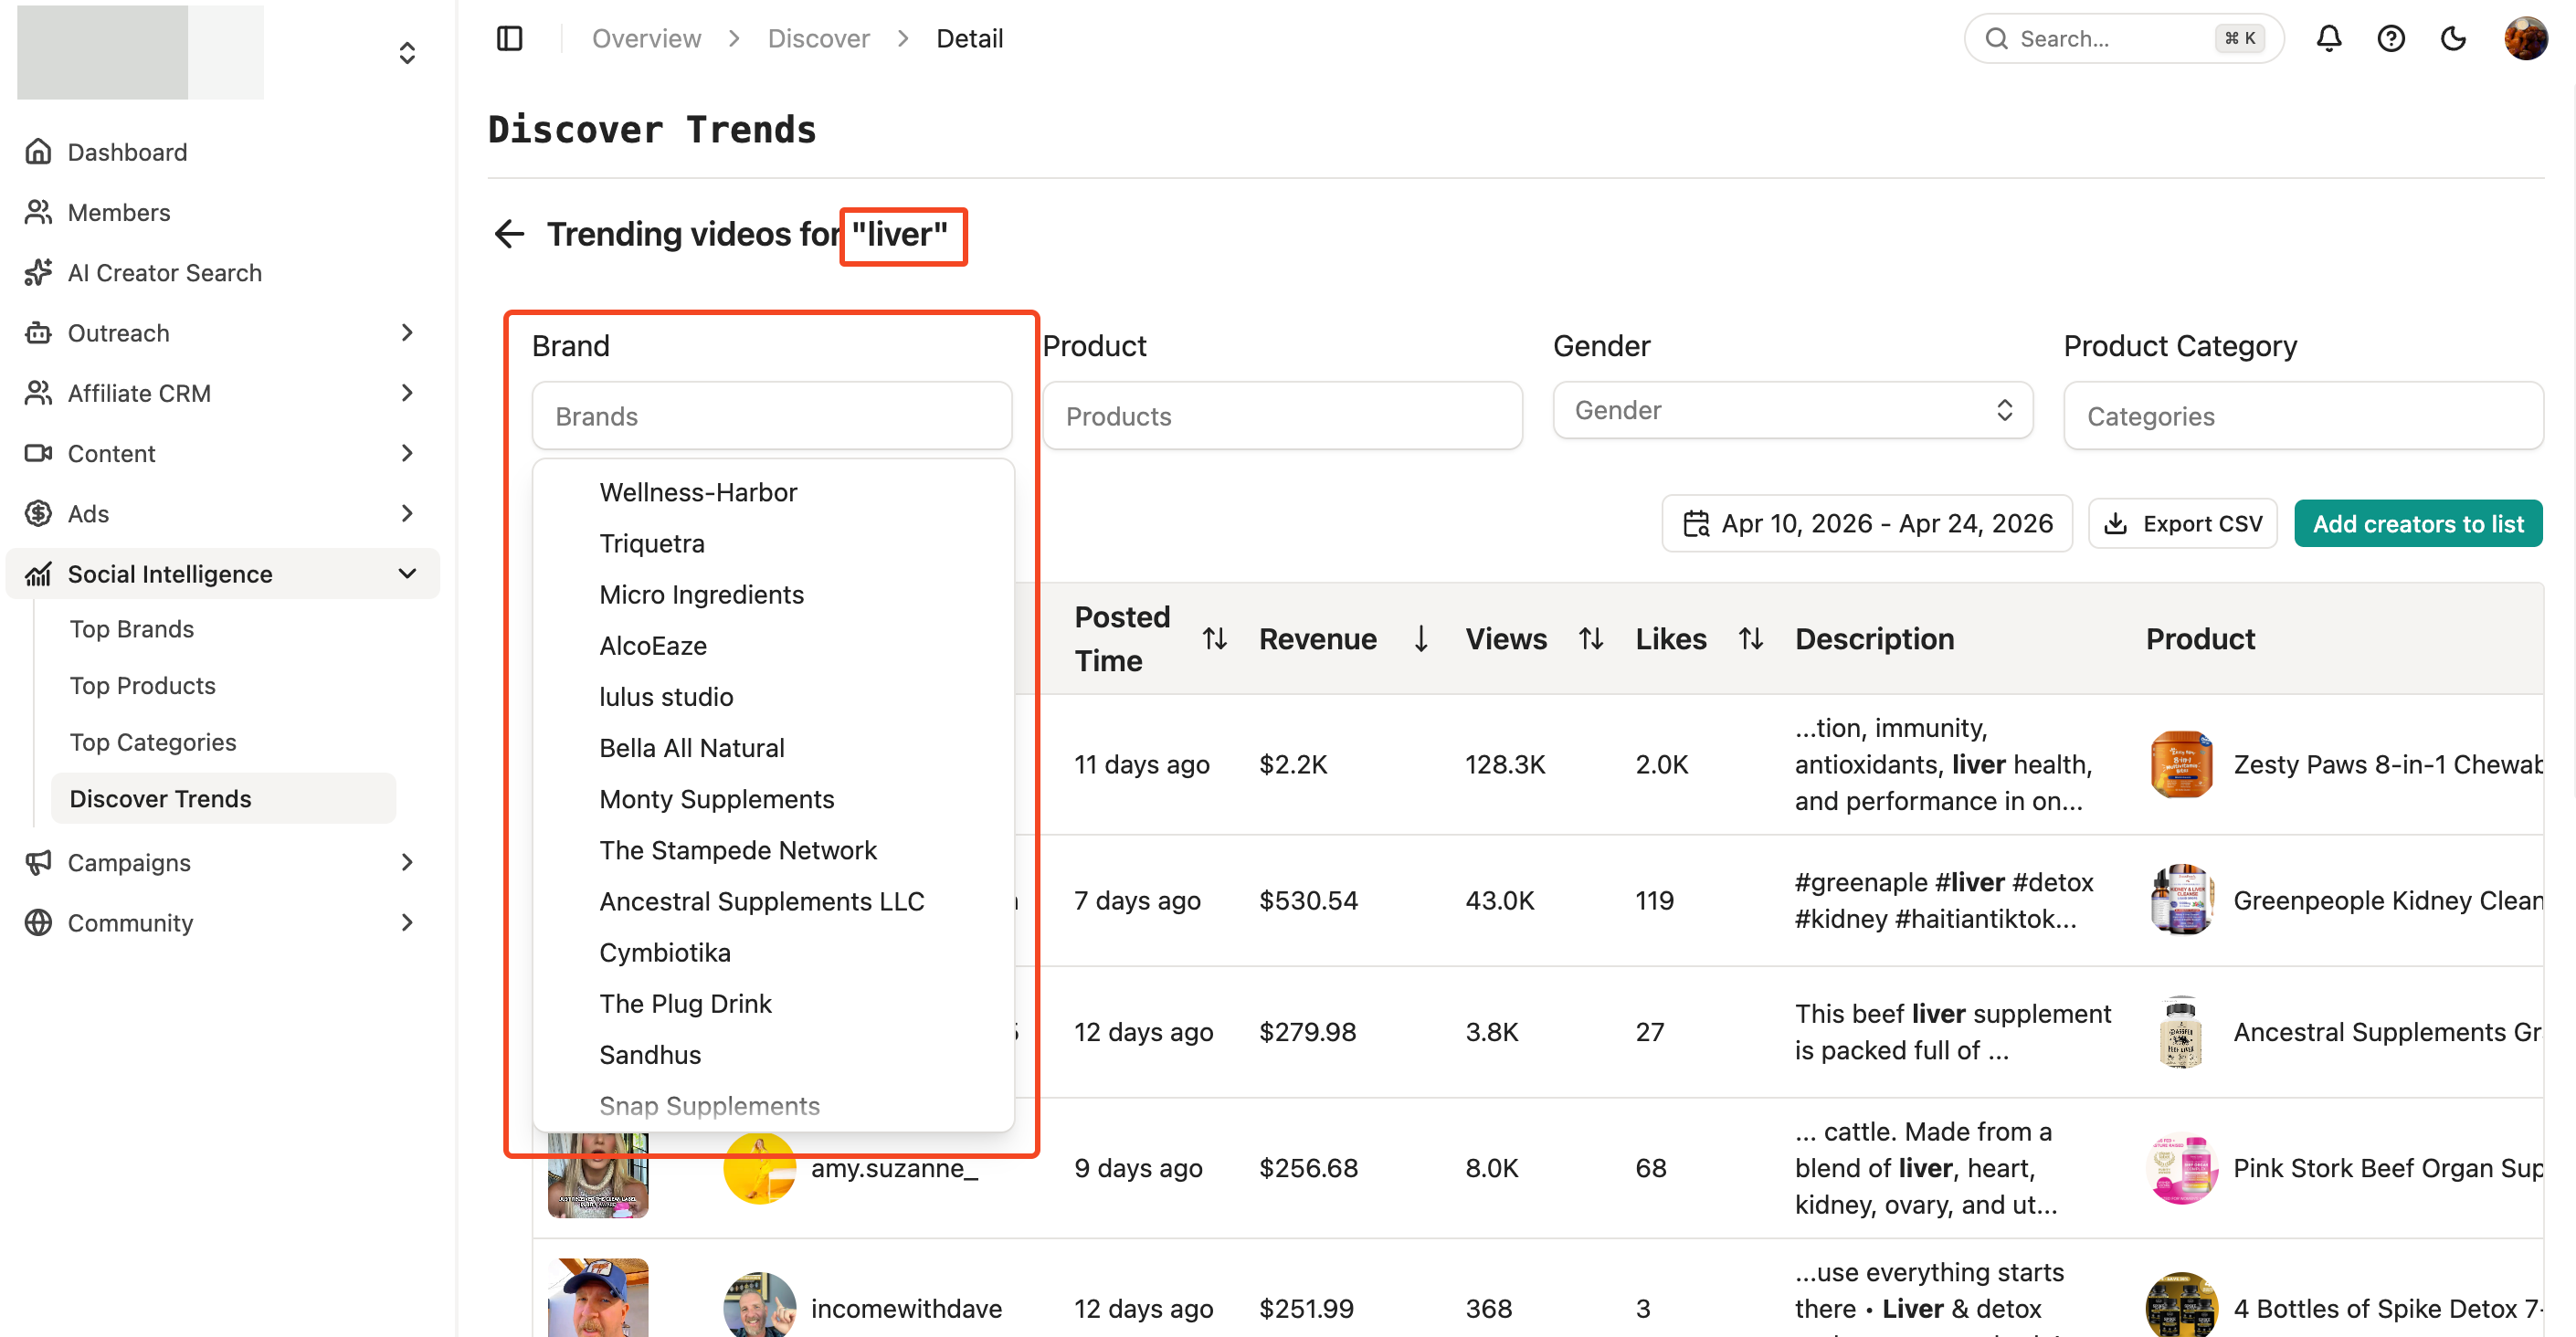Select Ancestral Supplements LLC brand option
Image resolution: width=2576 pixels, height=1337 pixels.
coord(761,901)
